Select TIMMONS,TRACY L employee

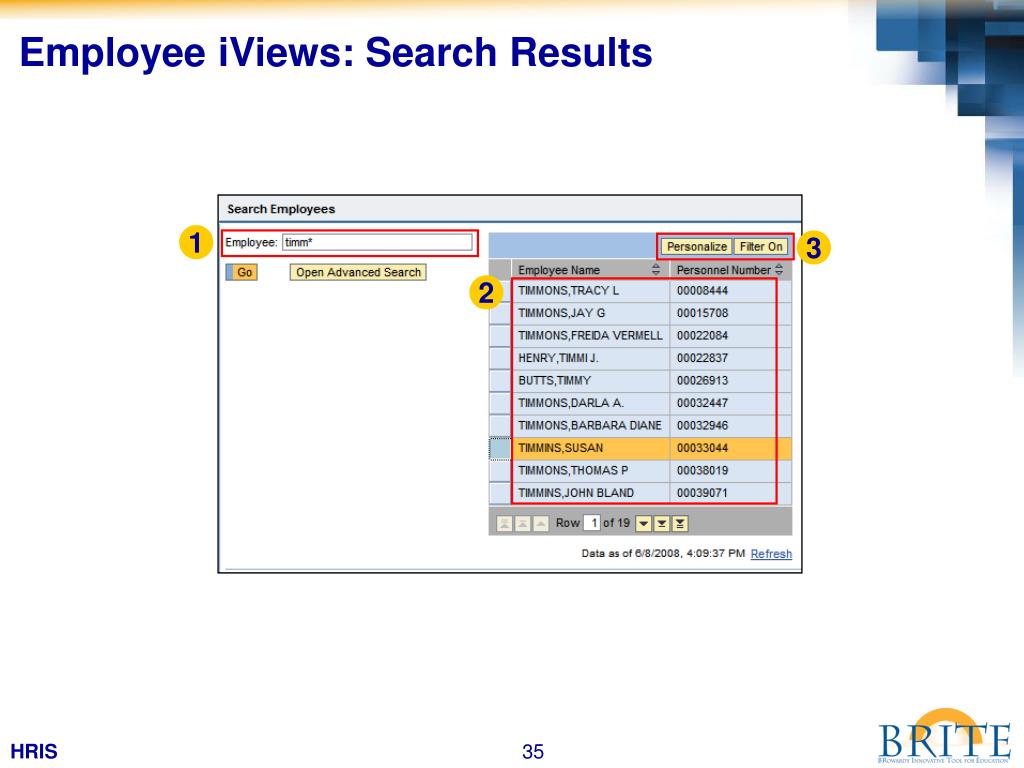568,291
